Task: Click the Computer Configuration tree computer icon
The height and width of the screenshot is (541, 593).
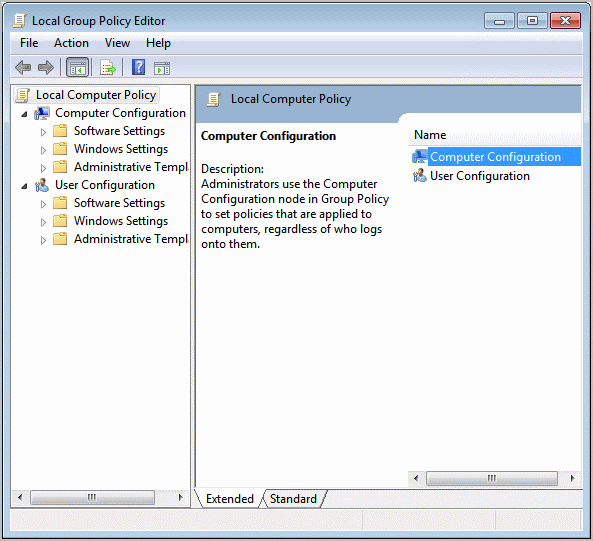Action: (x=42, y=113)
